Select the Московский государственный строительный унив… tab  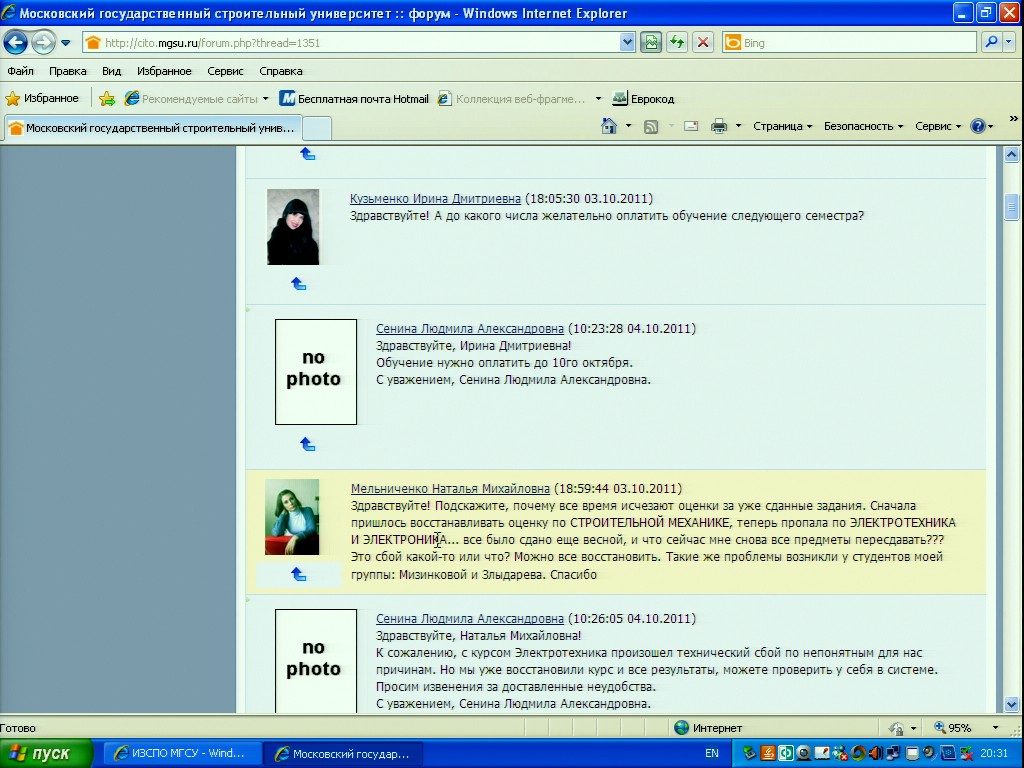pos(154,128)
